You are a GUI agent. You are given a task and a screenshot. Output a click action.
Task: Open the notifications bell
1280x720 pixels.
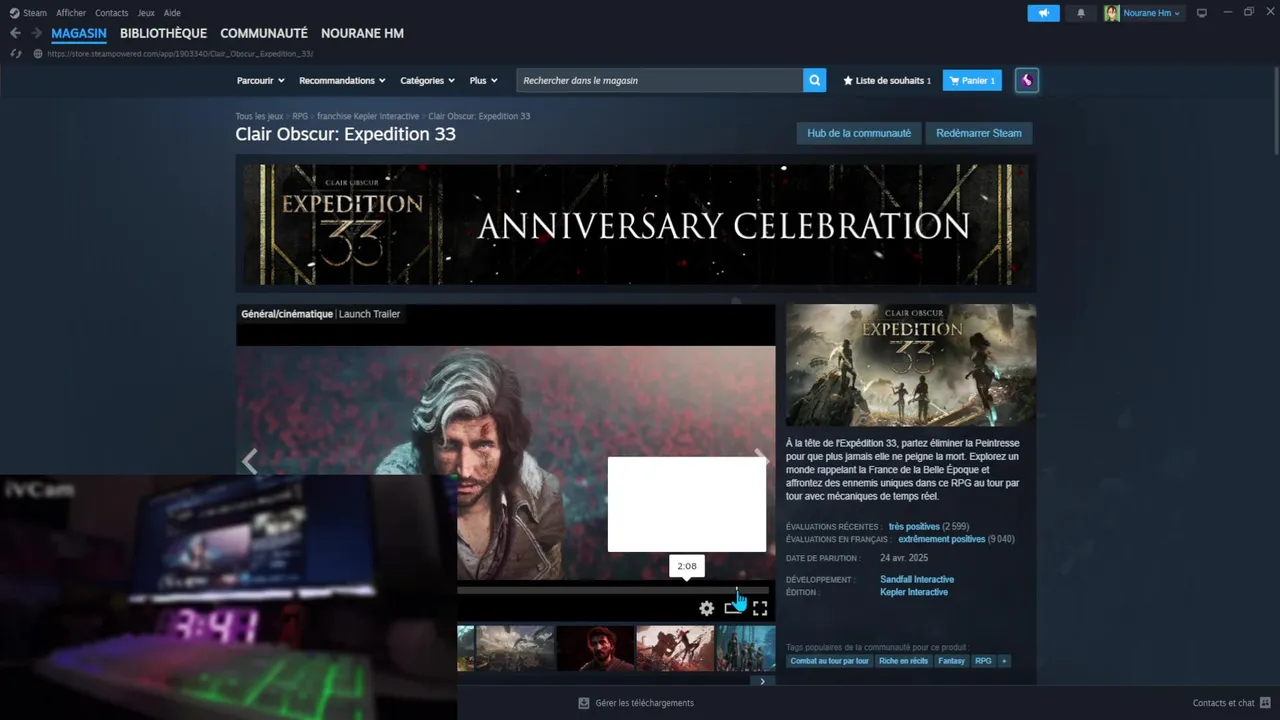[x=1081, y=13]
